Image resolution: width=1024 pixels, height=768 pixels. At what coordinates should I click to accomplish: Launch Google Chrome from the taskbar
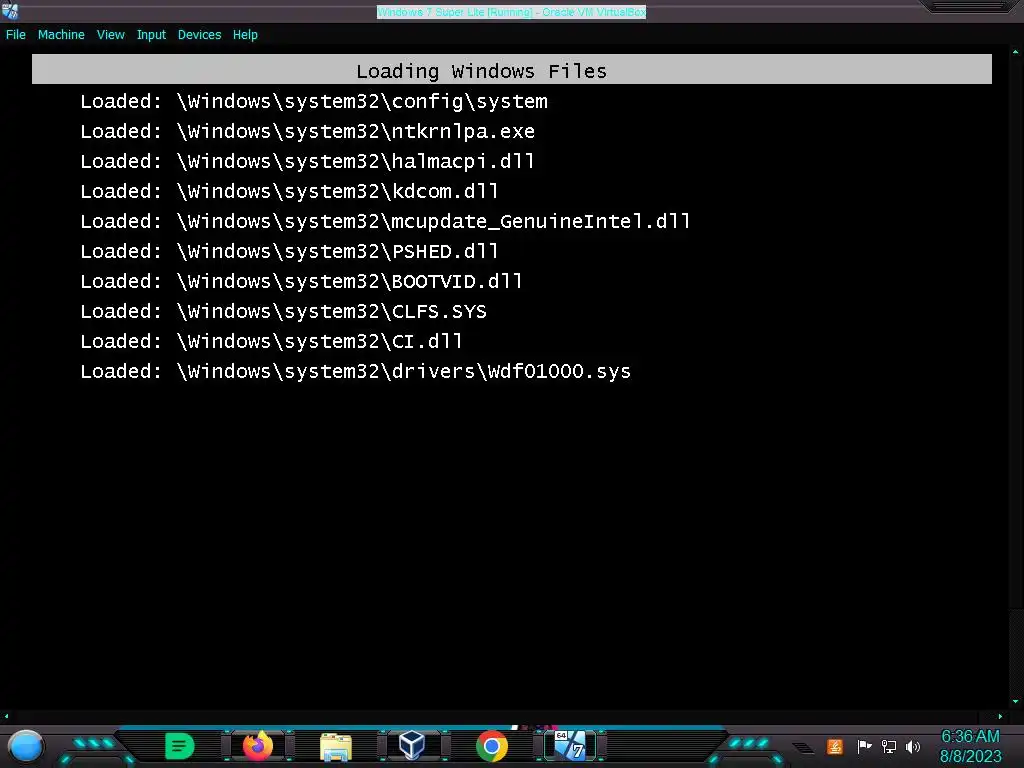pos(492,746)
